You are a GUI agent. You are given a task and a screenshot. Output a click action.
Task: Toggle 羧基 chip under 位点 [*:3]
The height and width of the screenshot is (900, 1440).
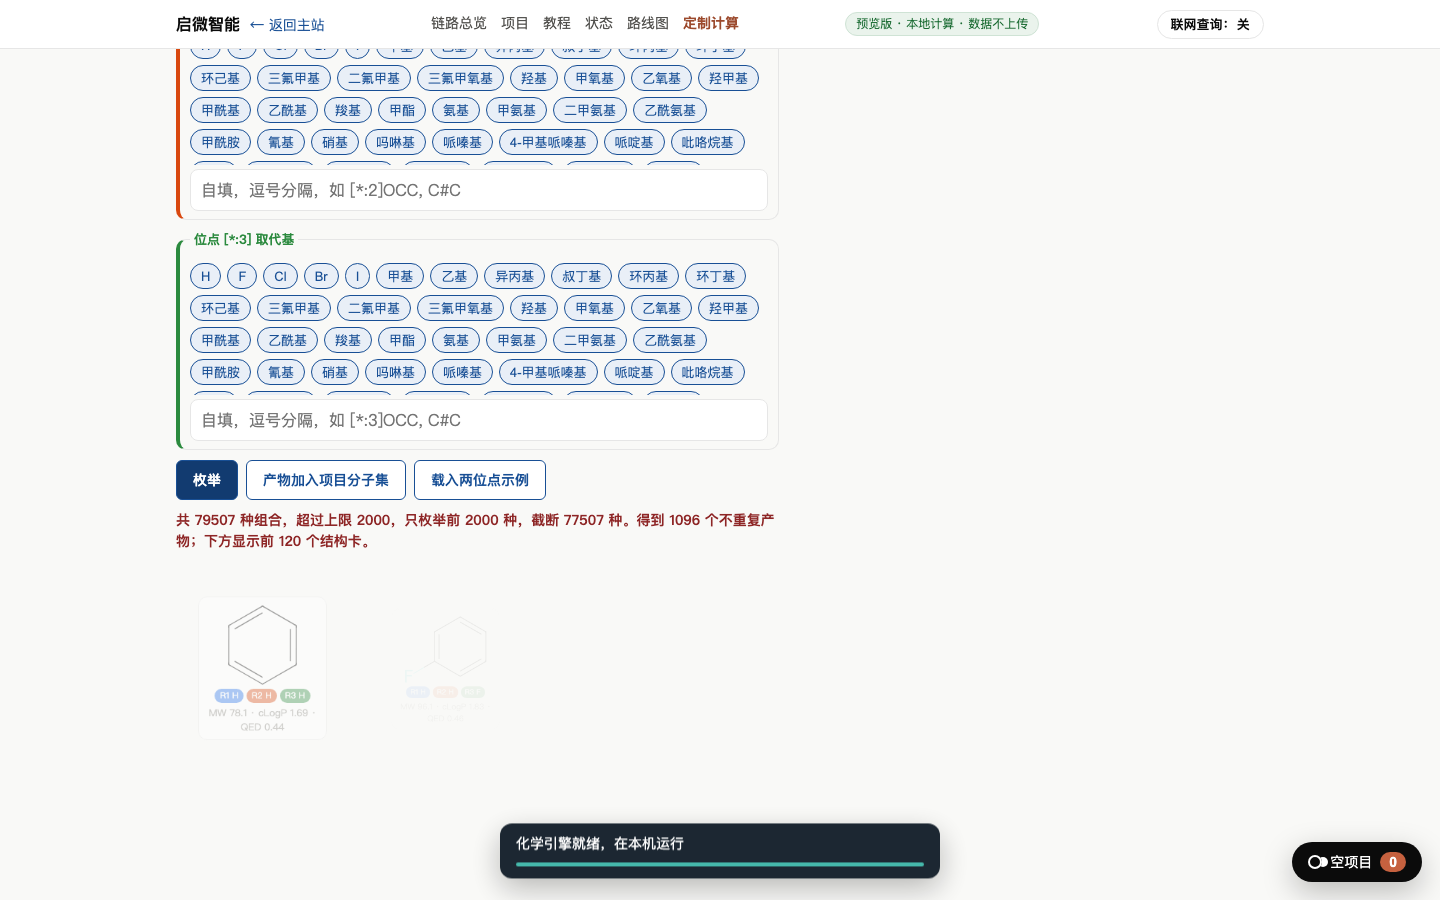tap(348, 340)
